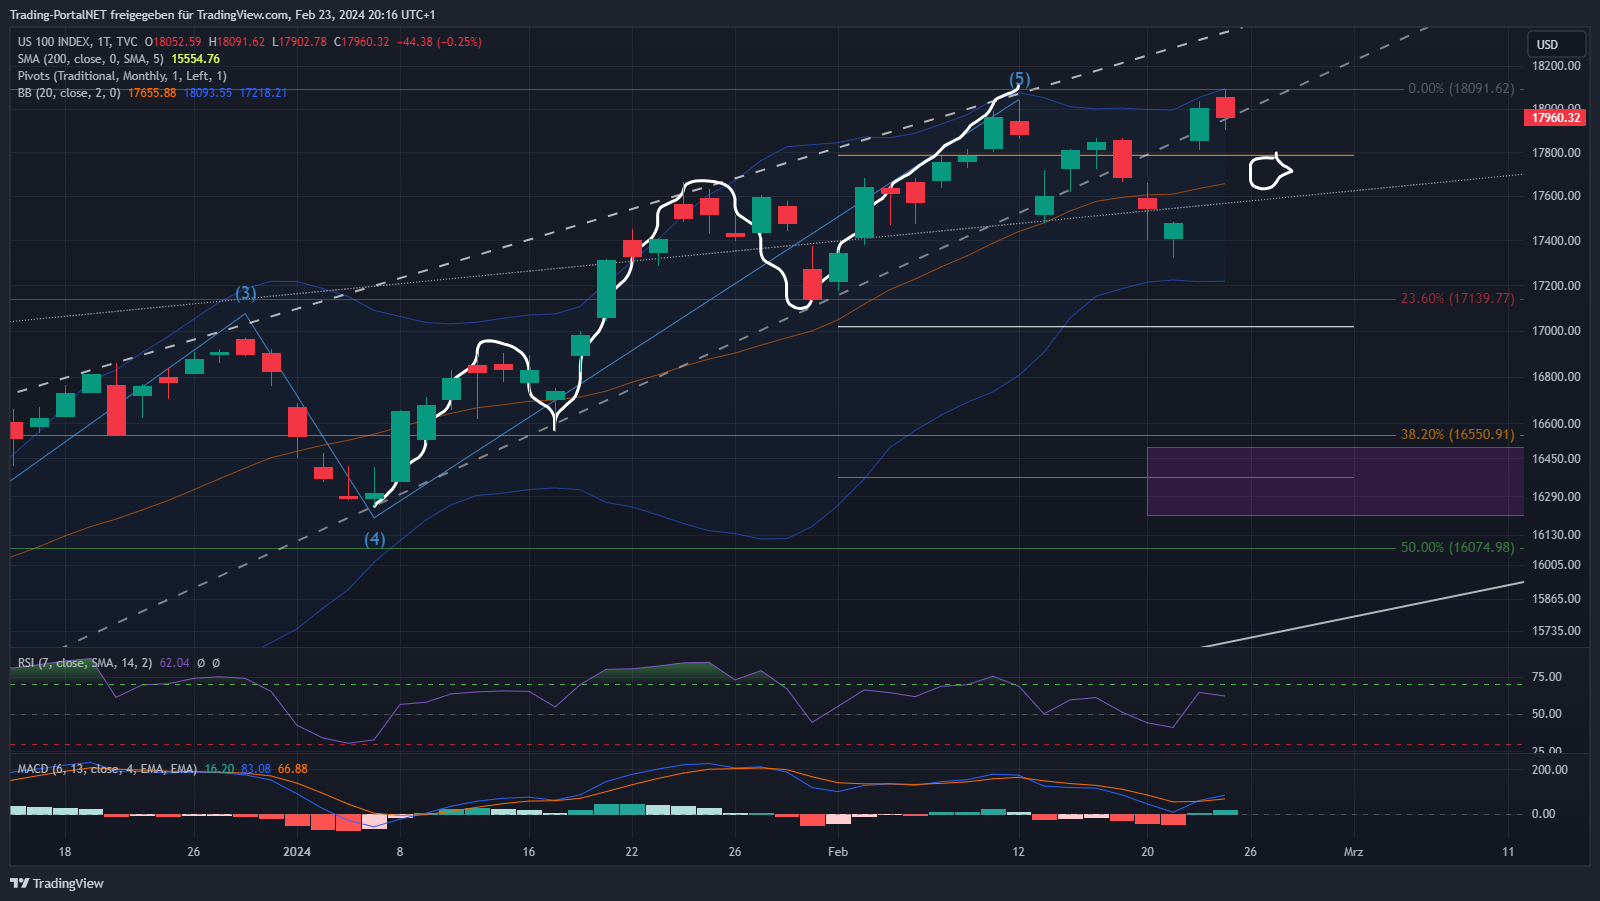Image resolution: width=1600 pixels, height=901 pixels.
Task: Click the US 100 INDEX symbol title
Action: click(53, 42)
